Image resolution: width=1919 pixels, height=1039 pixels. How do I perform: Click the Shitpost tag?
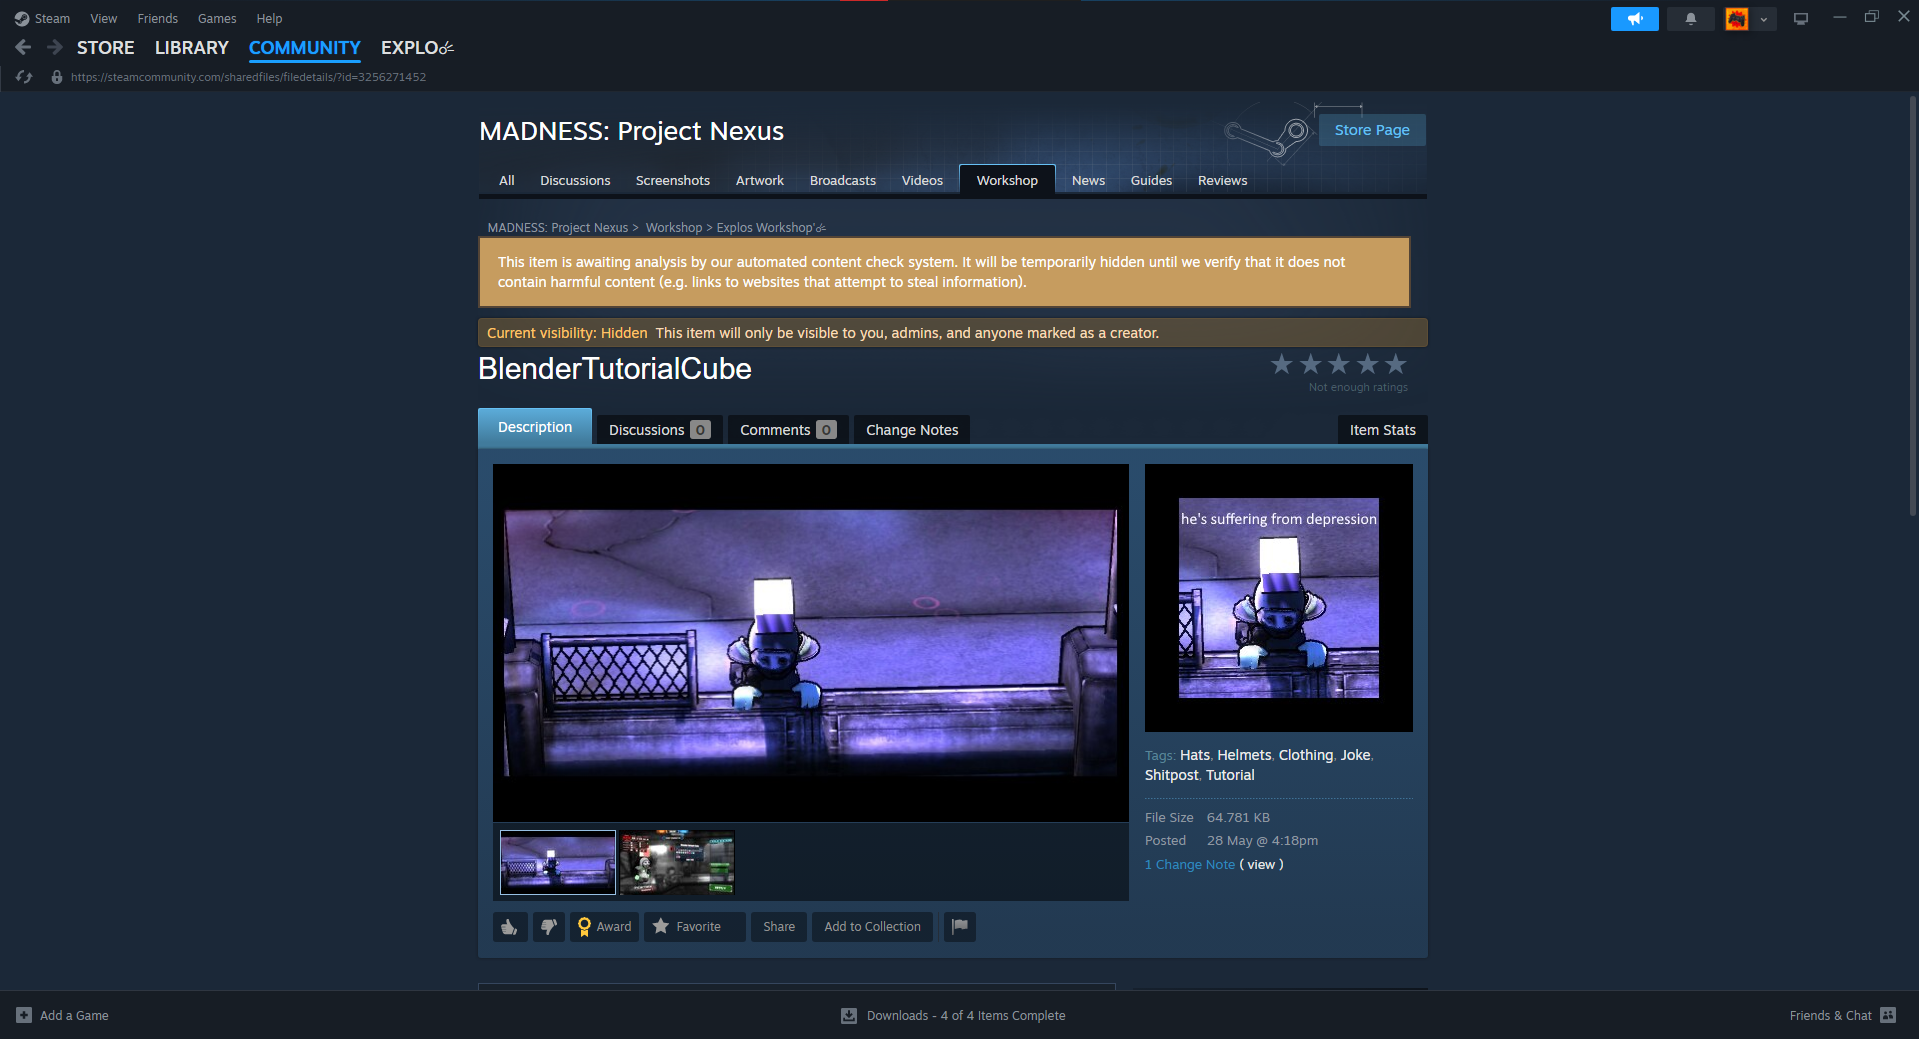click(1172, 775)
